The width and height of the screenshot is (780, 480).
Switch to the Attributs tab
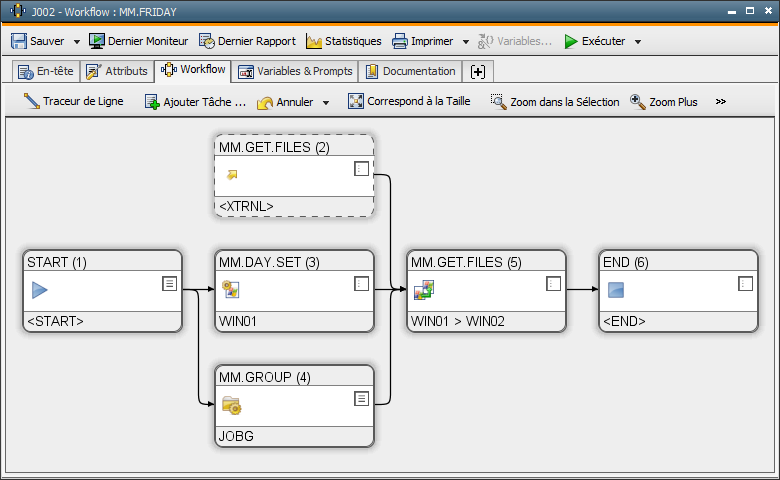(118, 71)
